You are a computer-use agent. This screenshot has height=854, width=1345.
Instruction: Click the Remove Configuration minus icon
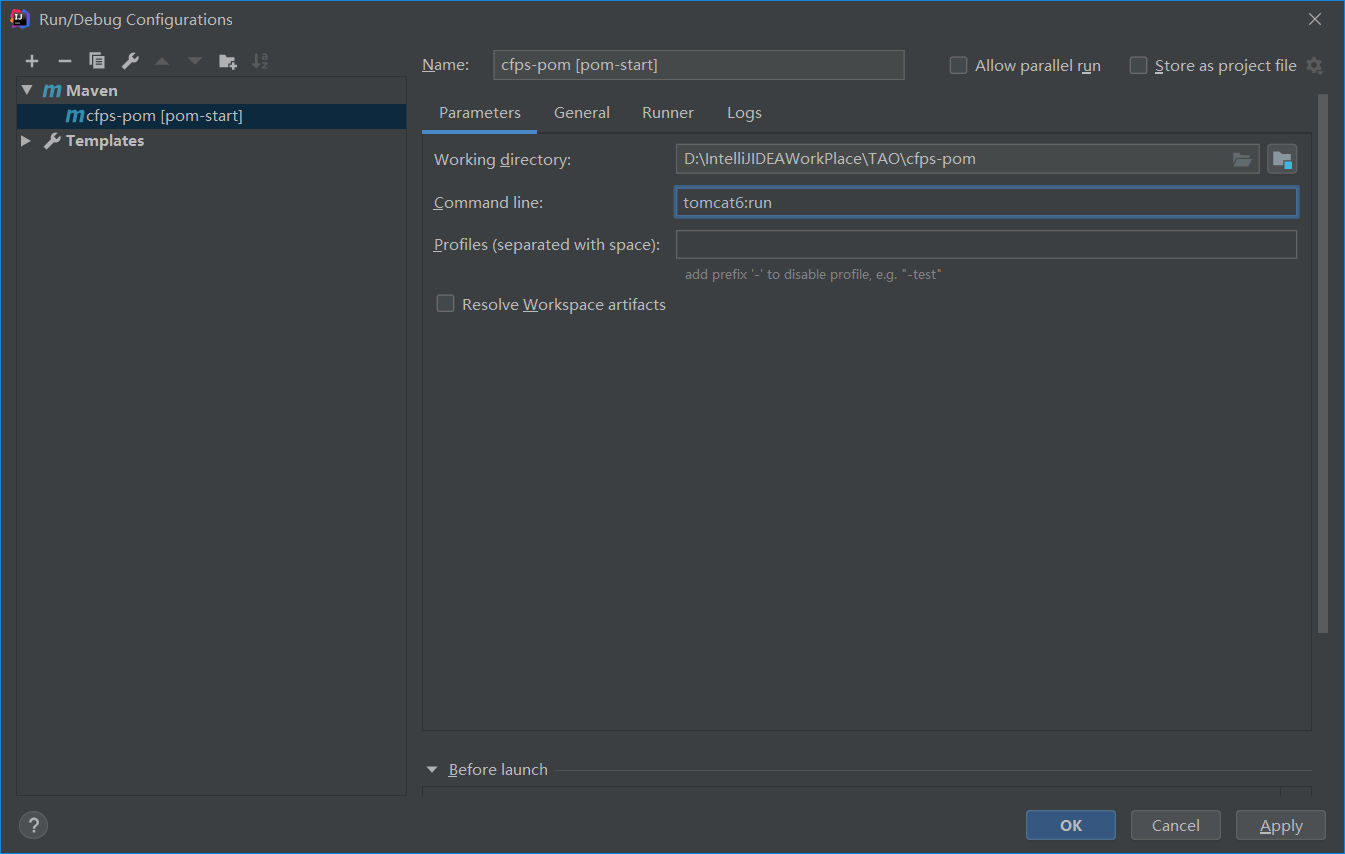[64, 61]
